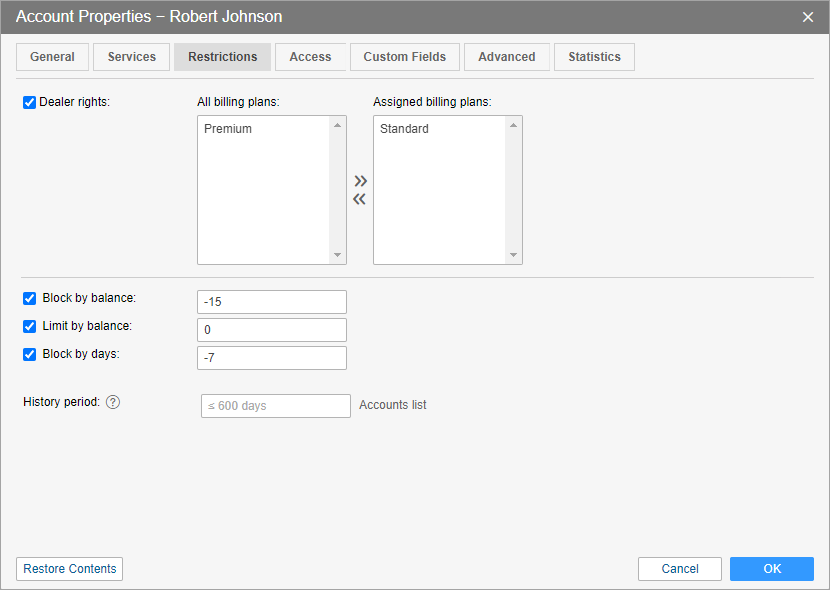Select Premium in All billing plans
This screenshot has height=590, width=830.
228,129
